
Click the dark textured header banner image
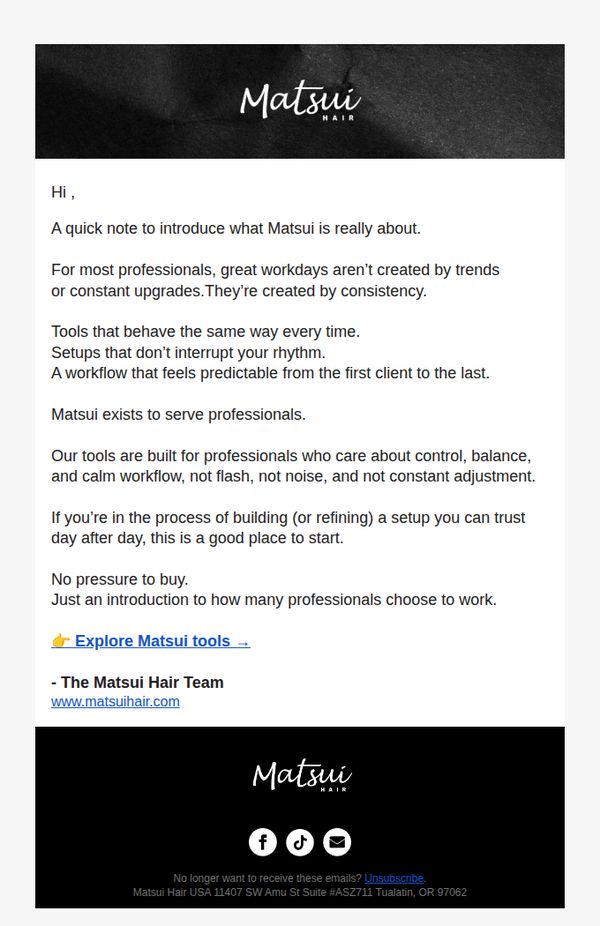tap(300, 101)
